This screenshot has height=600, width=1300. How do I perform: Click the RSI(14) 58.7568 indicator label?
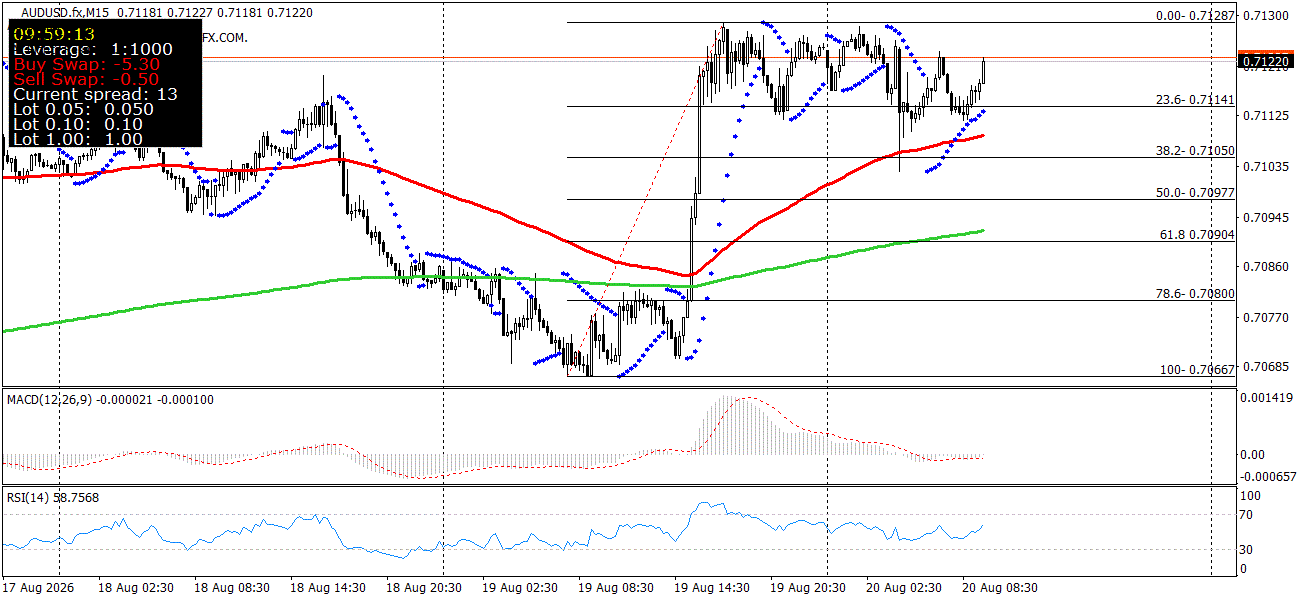click(53, 497)
